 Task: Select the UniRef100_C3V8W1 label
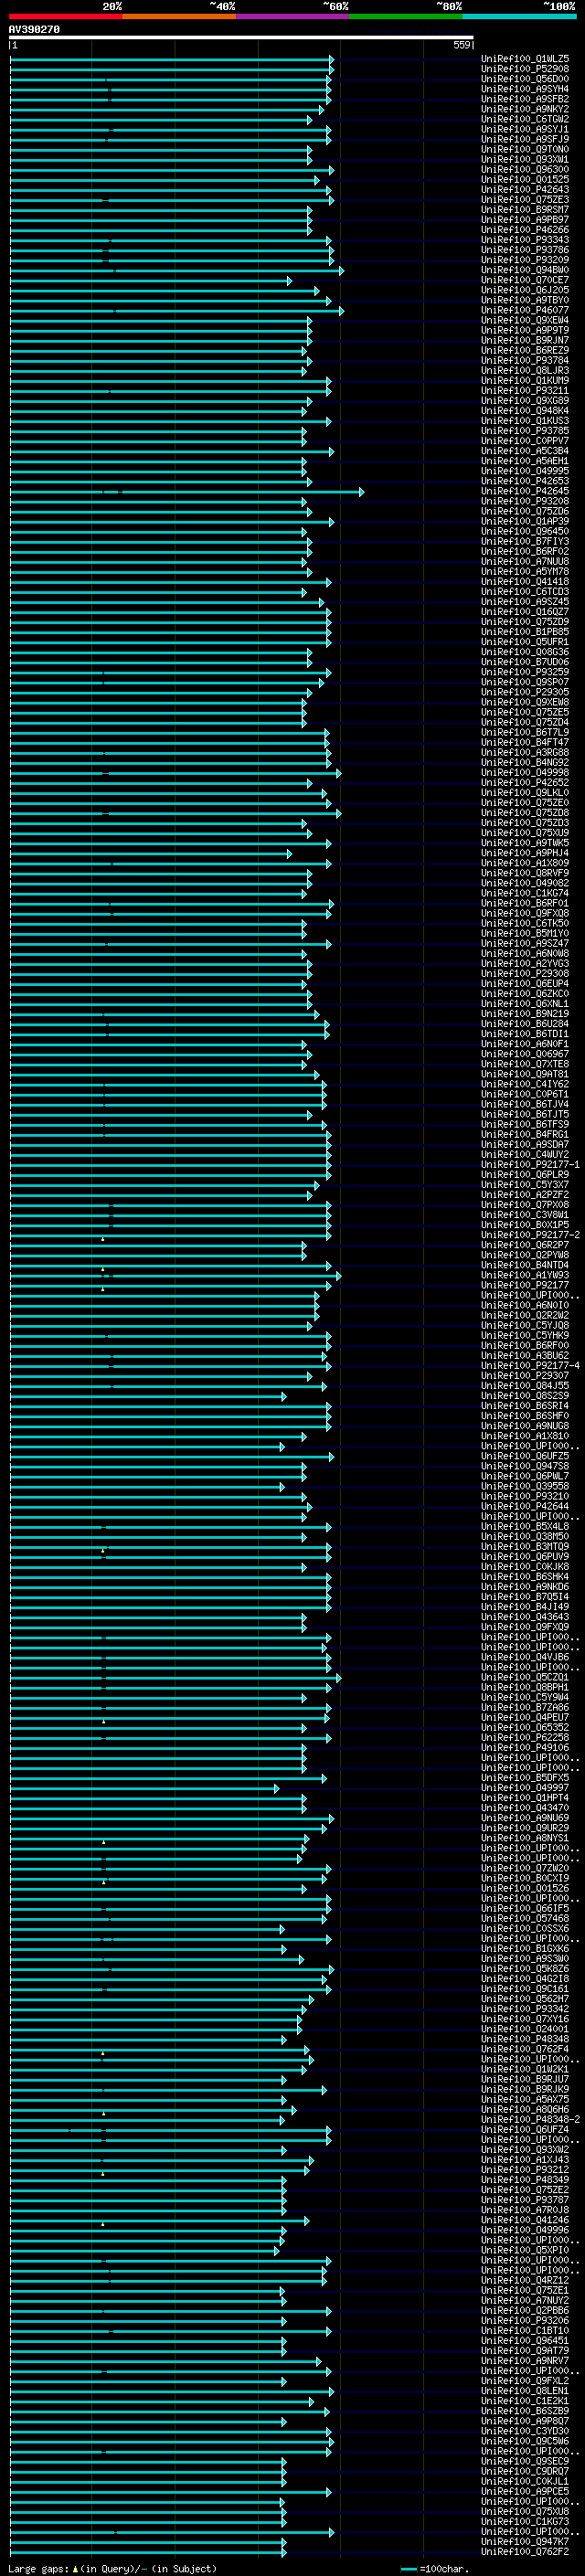pos(525,1215)
